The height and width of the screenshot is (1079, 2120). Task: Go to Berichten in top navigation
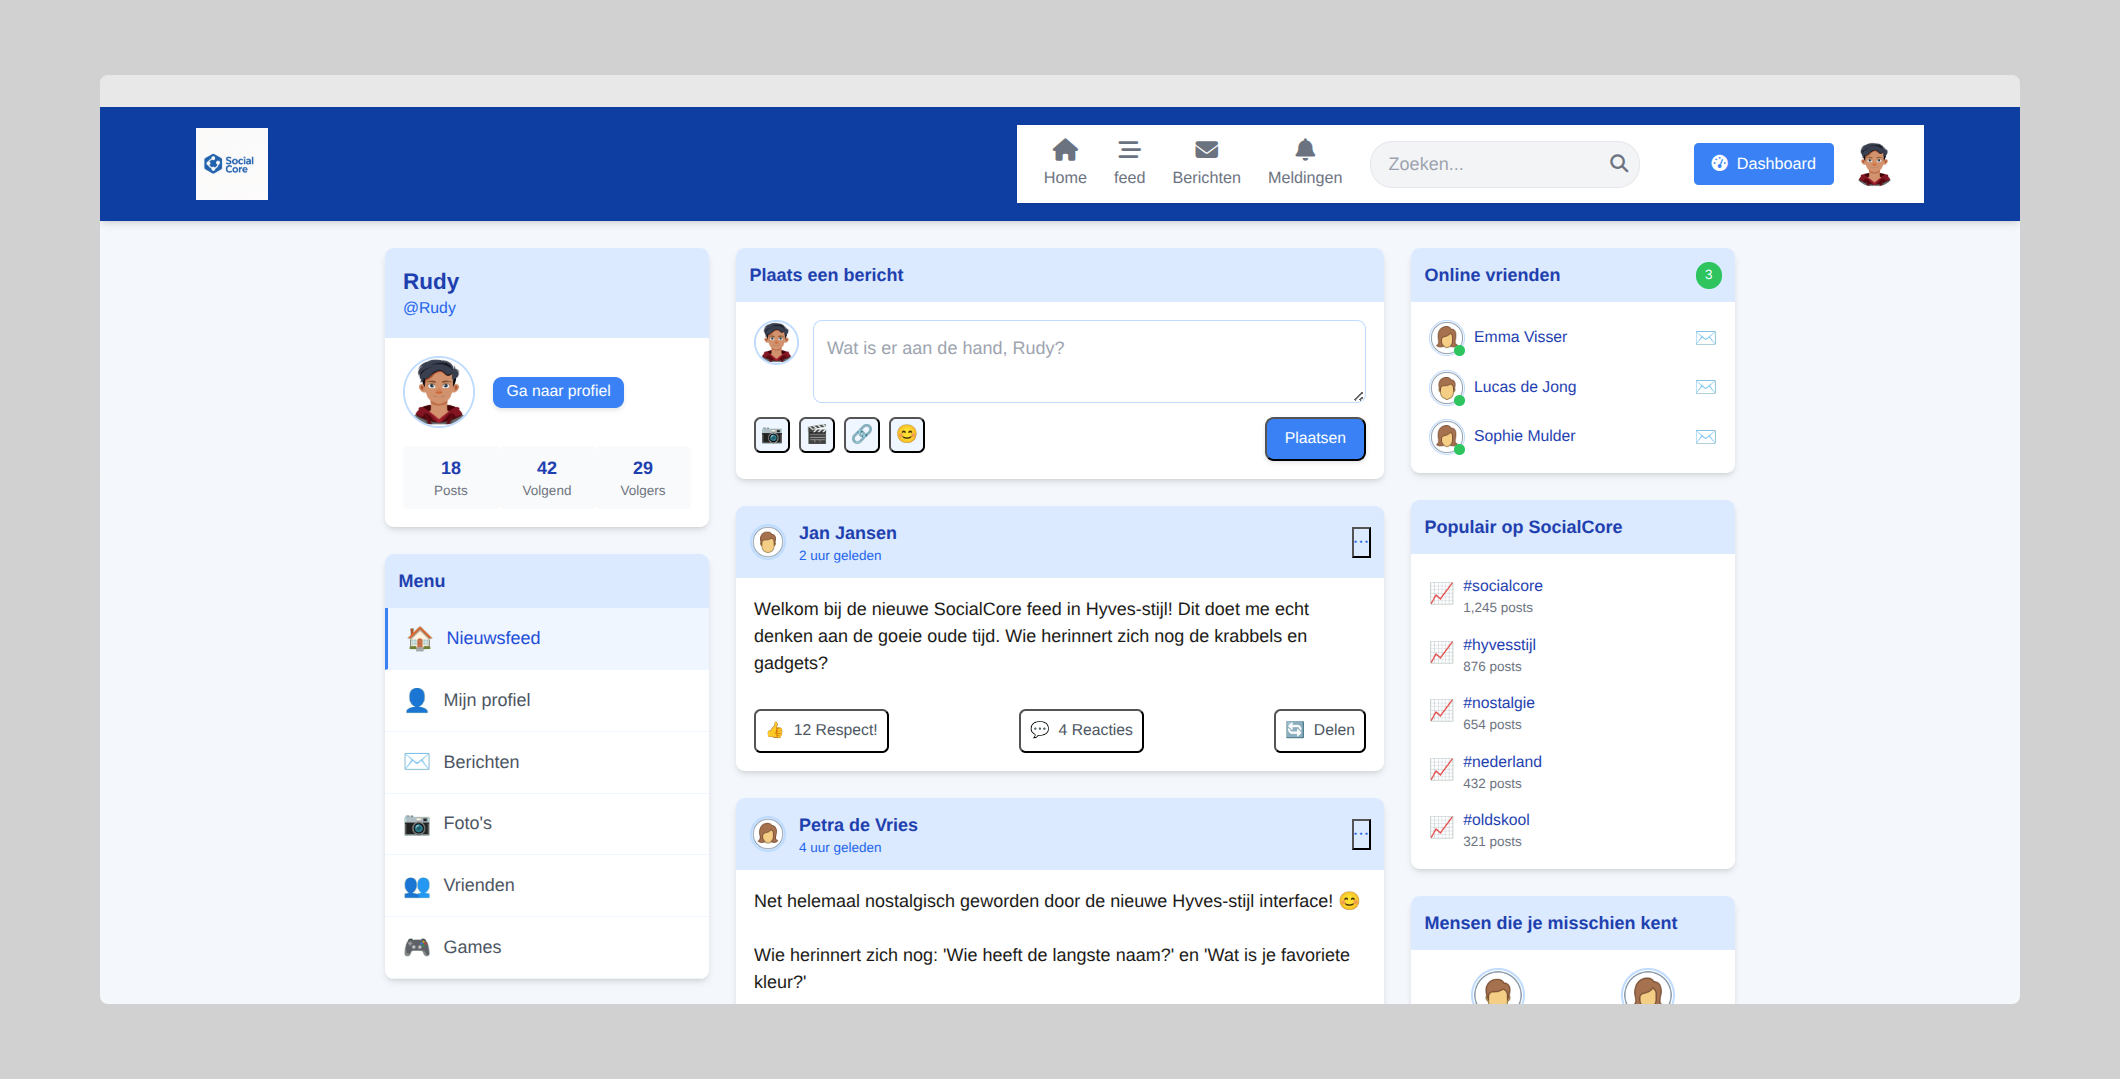[1206, 163]
